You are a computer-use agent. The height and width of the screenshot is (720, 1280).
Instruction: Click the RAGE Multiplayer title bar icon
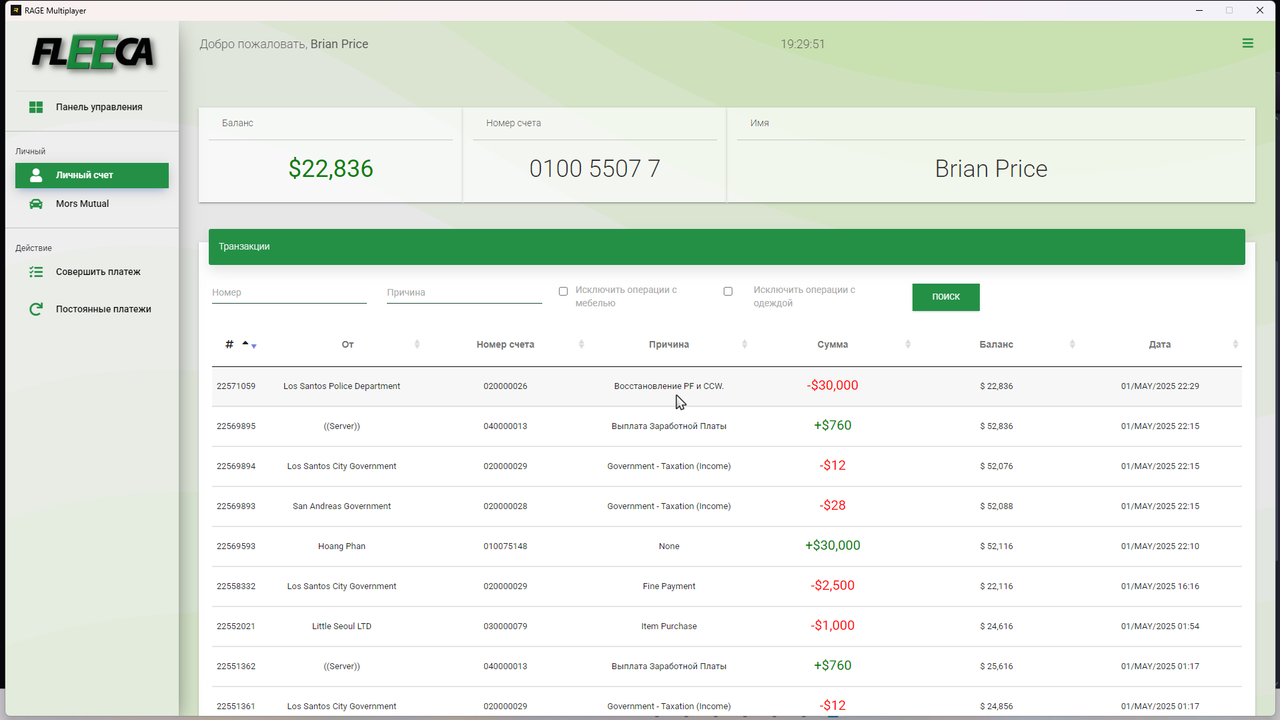tap(16, 10)
